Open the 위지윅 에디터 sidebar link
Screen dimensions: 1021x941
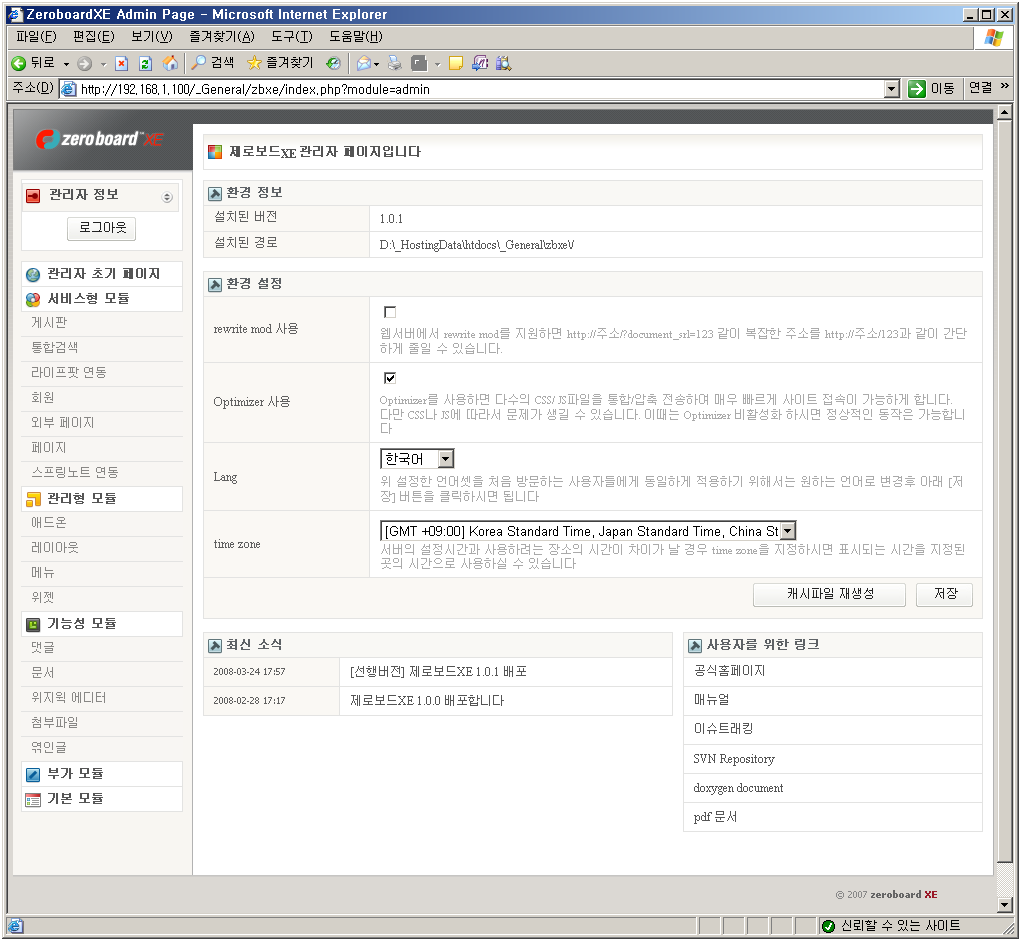pos(68,698)
